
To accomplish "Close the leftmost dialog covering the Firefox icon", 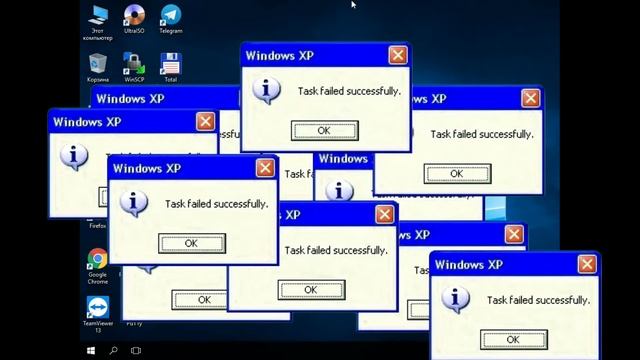I will tap(205, 122).
